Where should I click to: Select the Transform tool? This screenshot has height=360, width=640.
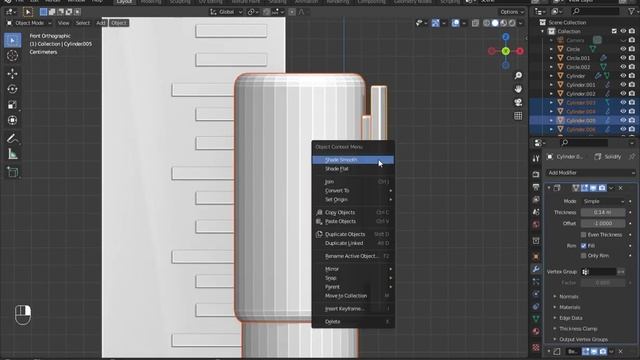pyautogui.click(x=12, y=120)
